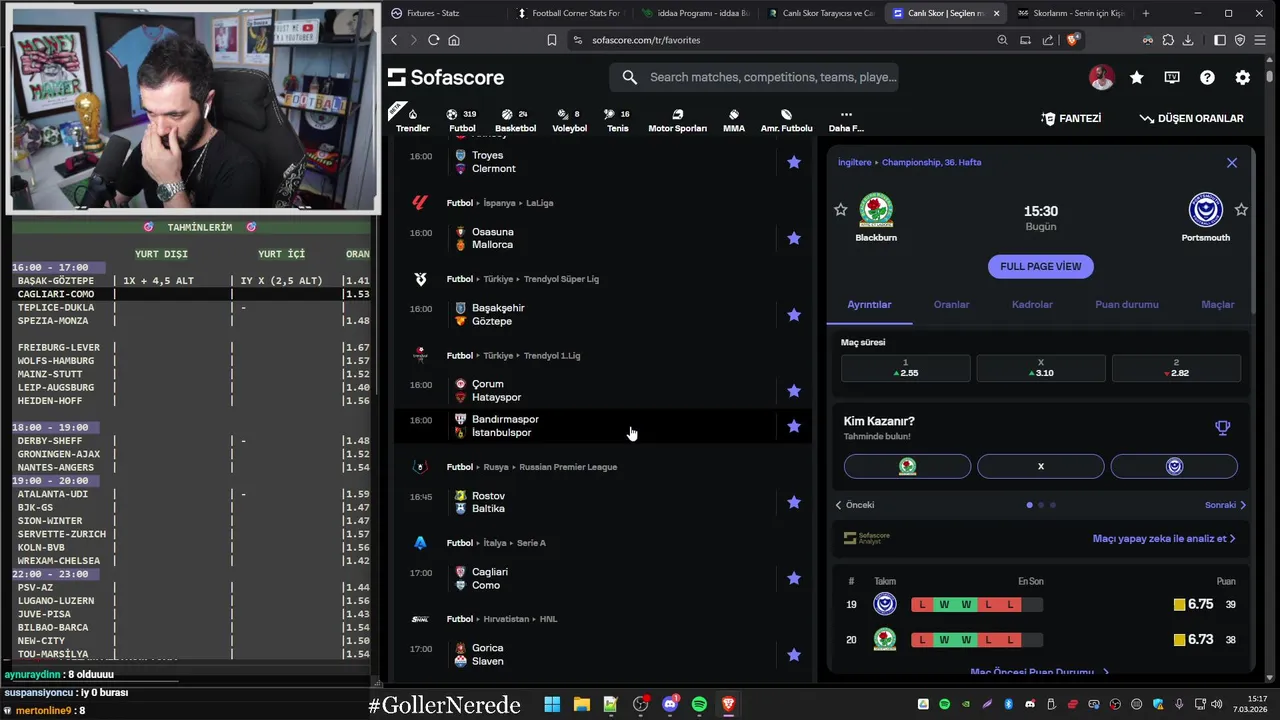Close the match detail panel

[x=1232, y=163]
